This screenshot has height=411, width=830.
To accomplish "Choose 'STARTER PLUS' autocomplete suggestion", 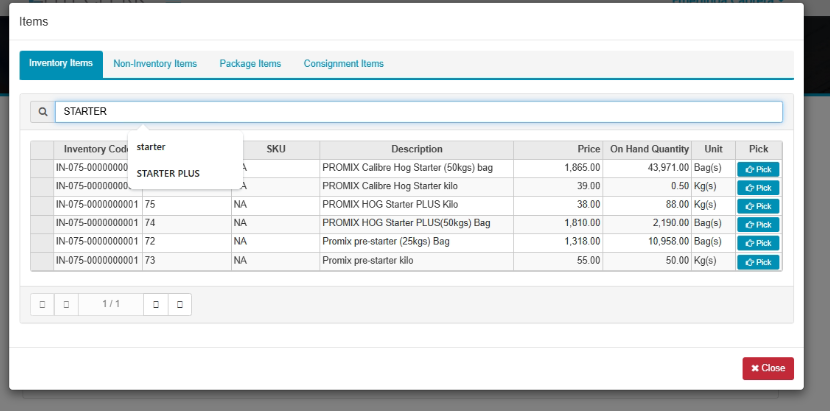I will tap(168, 173).
